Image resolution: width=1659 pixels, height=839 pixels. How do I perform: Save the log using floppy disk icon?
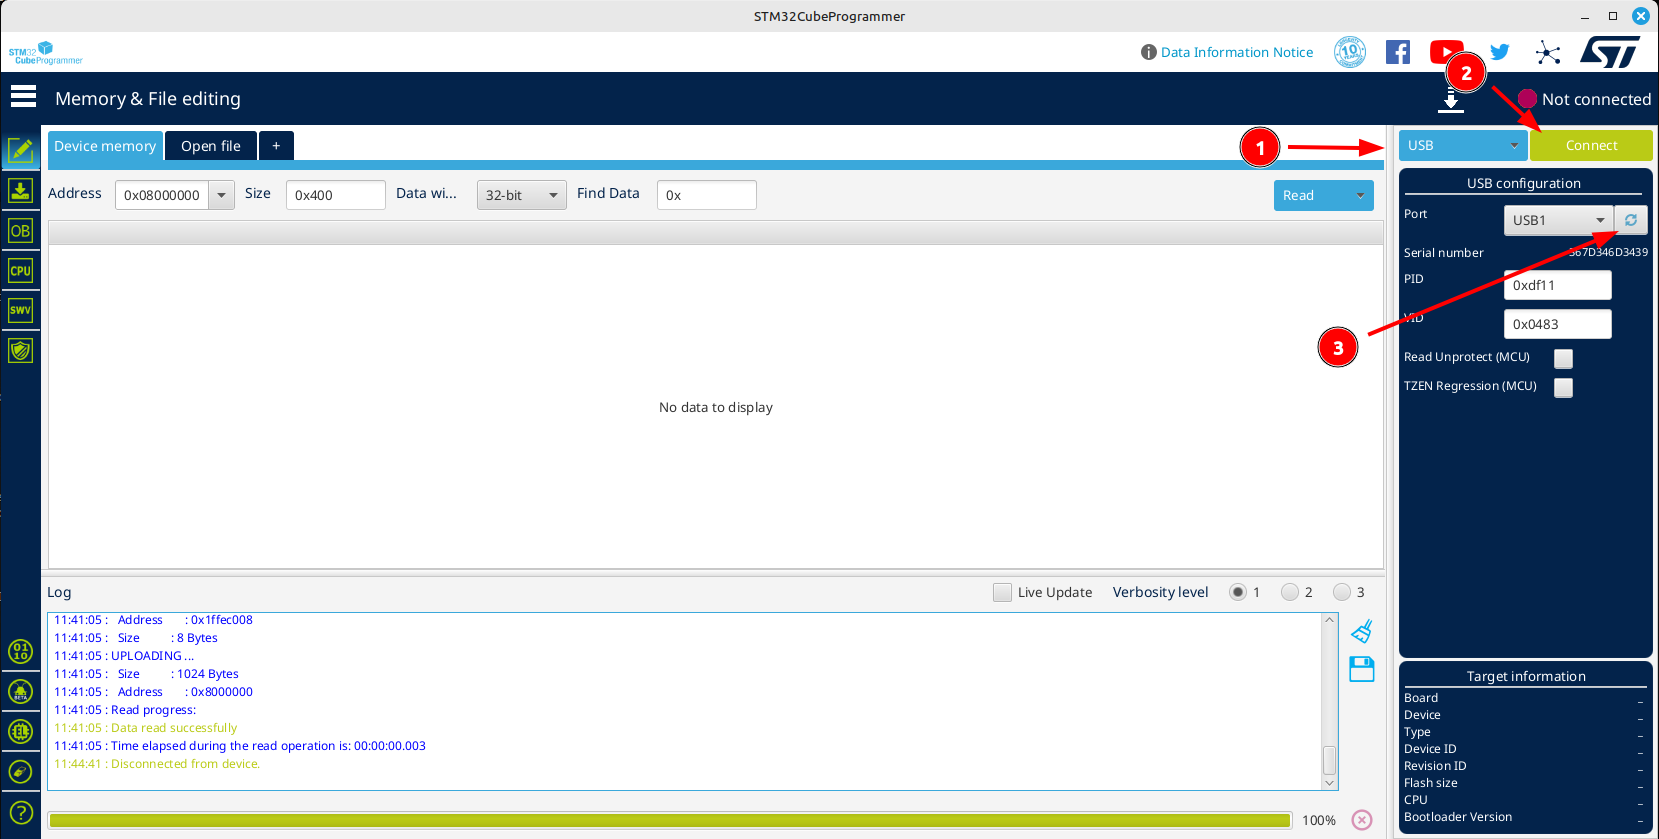1362,669
